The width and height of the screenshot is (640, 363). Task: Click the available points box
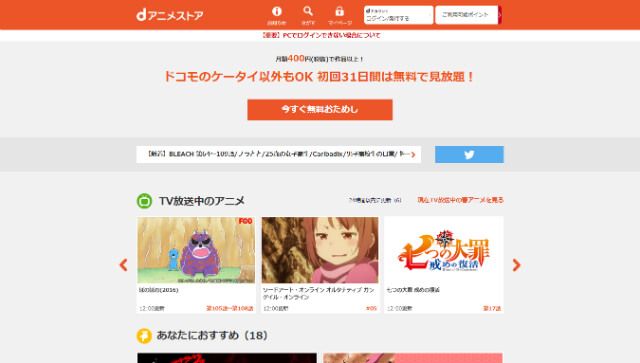tap(467, 15)
